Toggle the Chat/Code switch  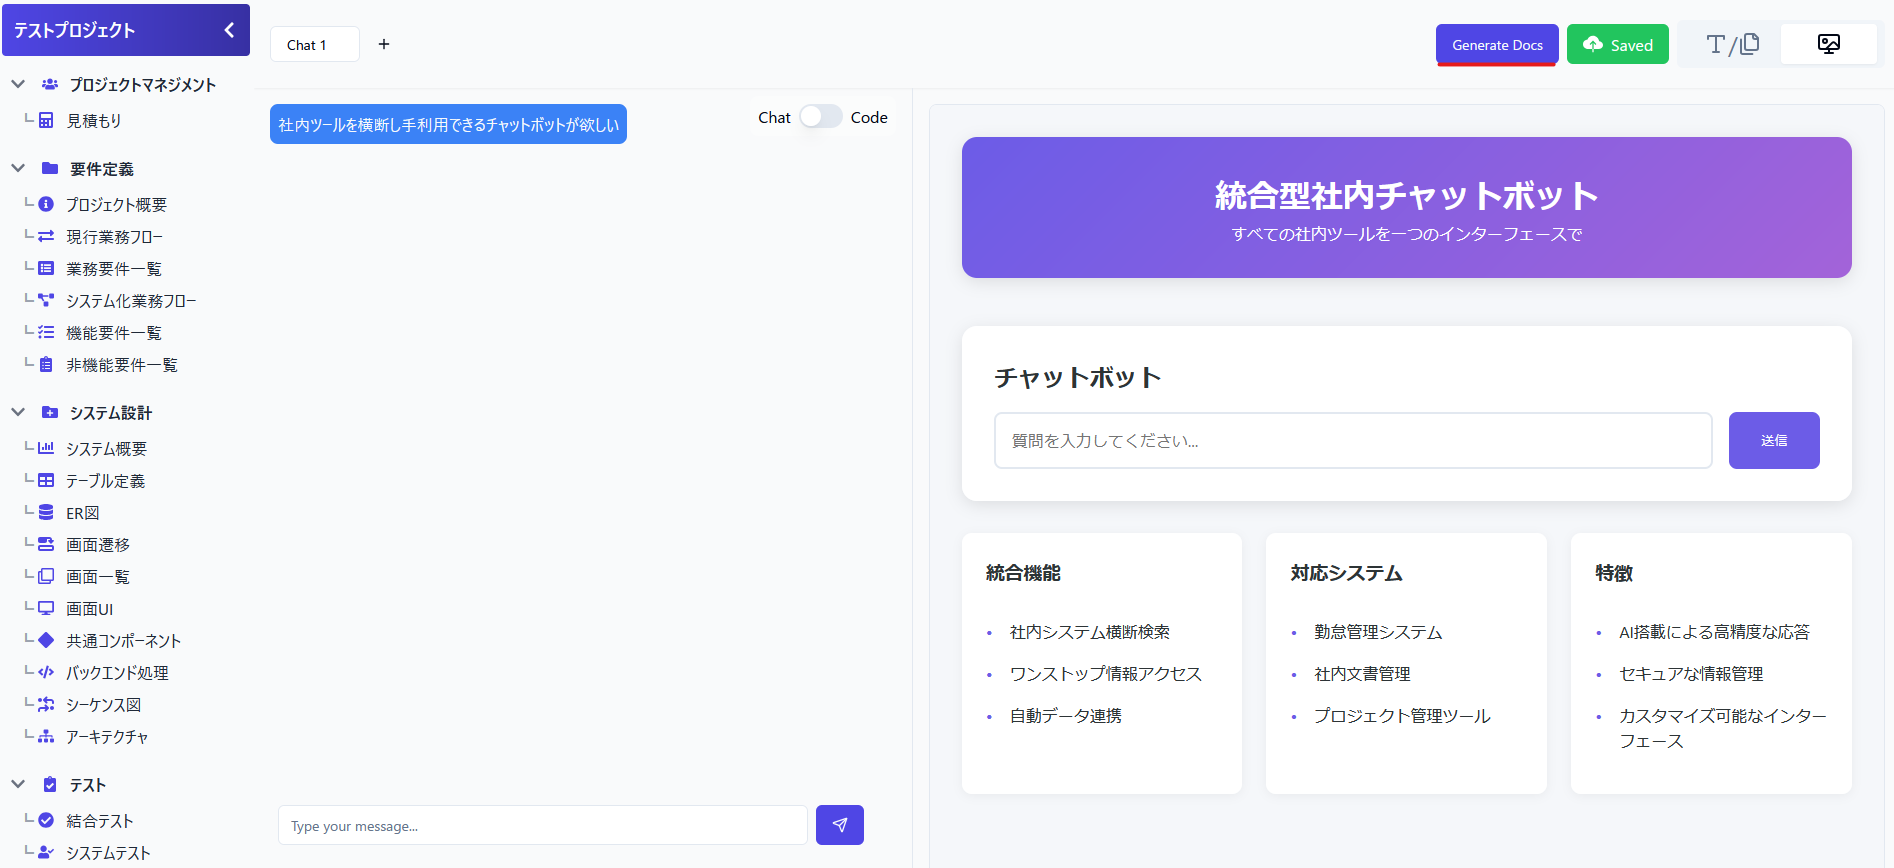pos(820,117)
